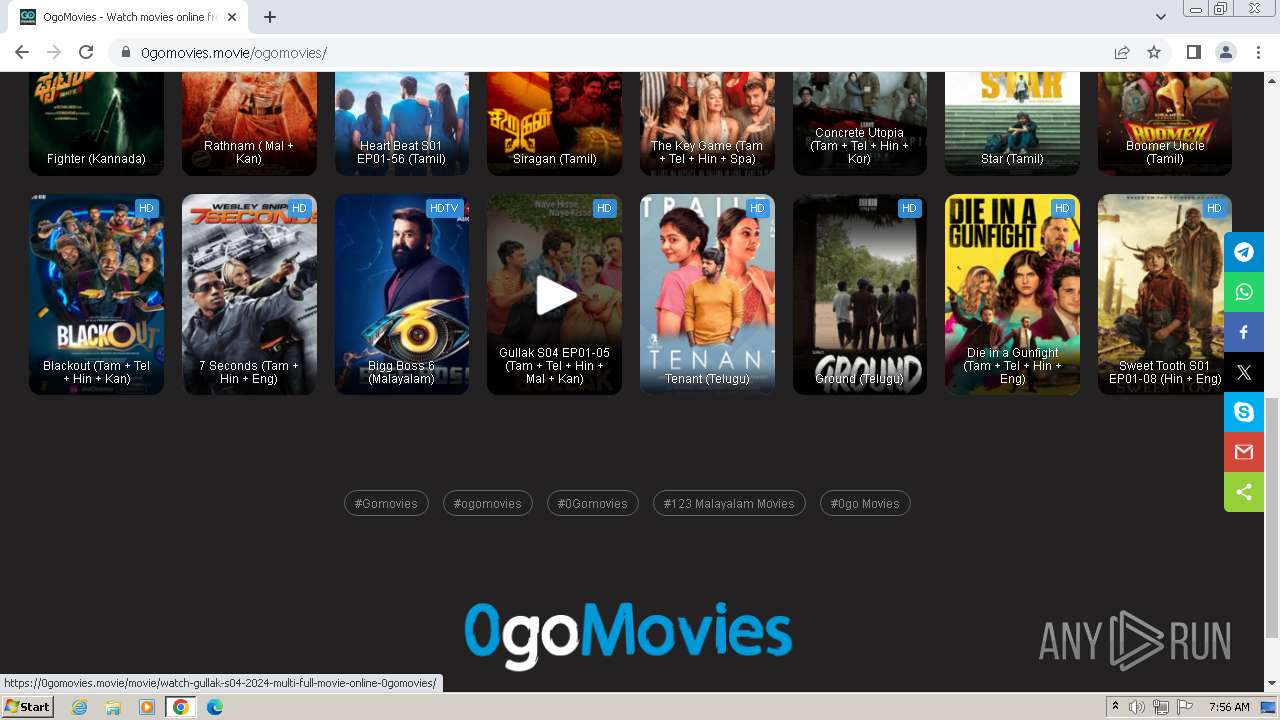View site information lock icon
The width and height of the screenshot is (1280, 720).
pos(126,53)
